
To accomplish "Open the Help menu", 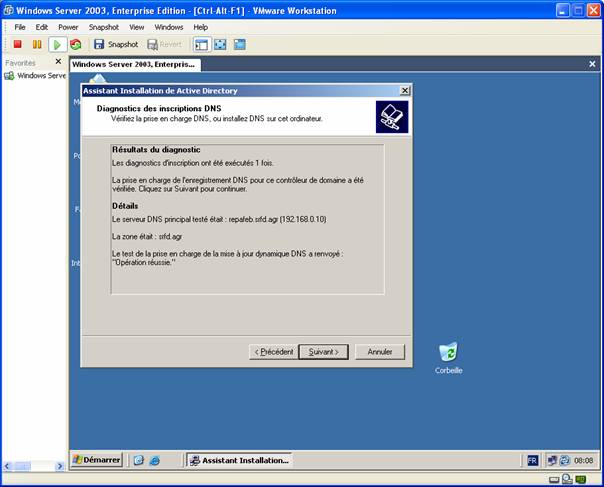I will (x=200, y=27).
